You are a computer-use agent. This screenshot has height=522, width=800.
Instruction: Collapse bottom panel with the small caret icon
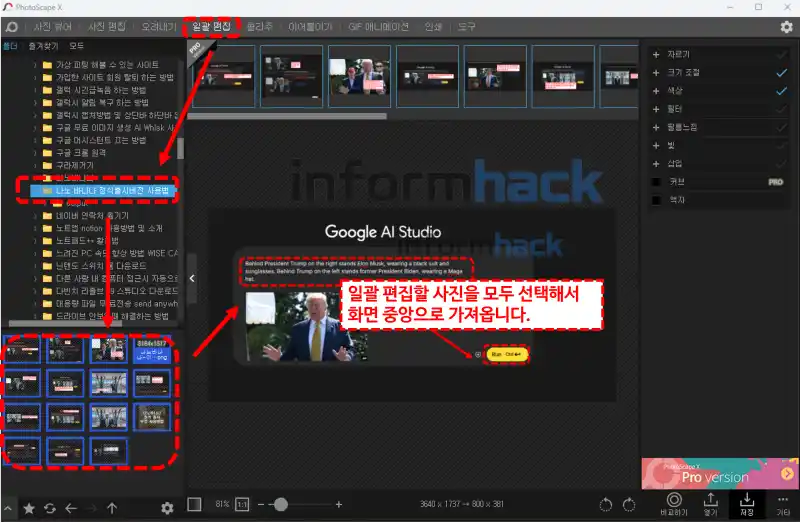[8, 508]
